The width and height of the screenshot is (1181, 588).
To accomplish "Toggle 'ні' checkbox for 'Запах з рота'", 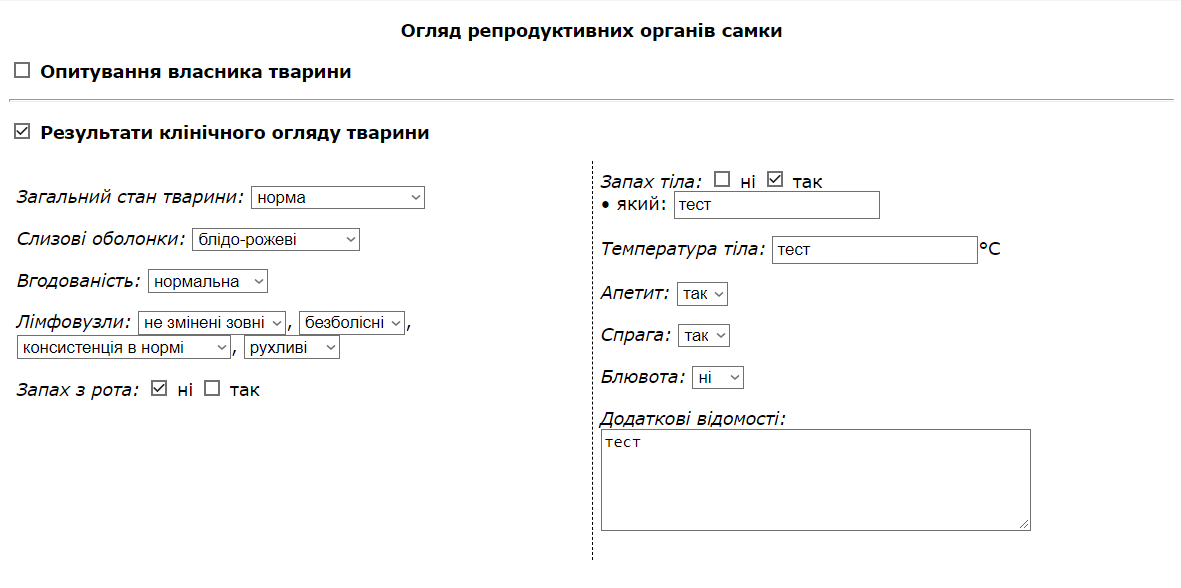I will pyautogui.click(x=158, y=388).
